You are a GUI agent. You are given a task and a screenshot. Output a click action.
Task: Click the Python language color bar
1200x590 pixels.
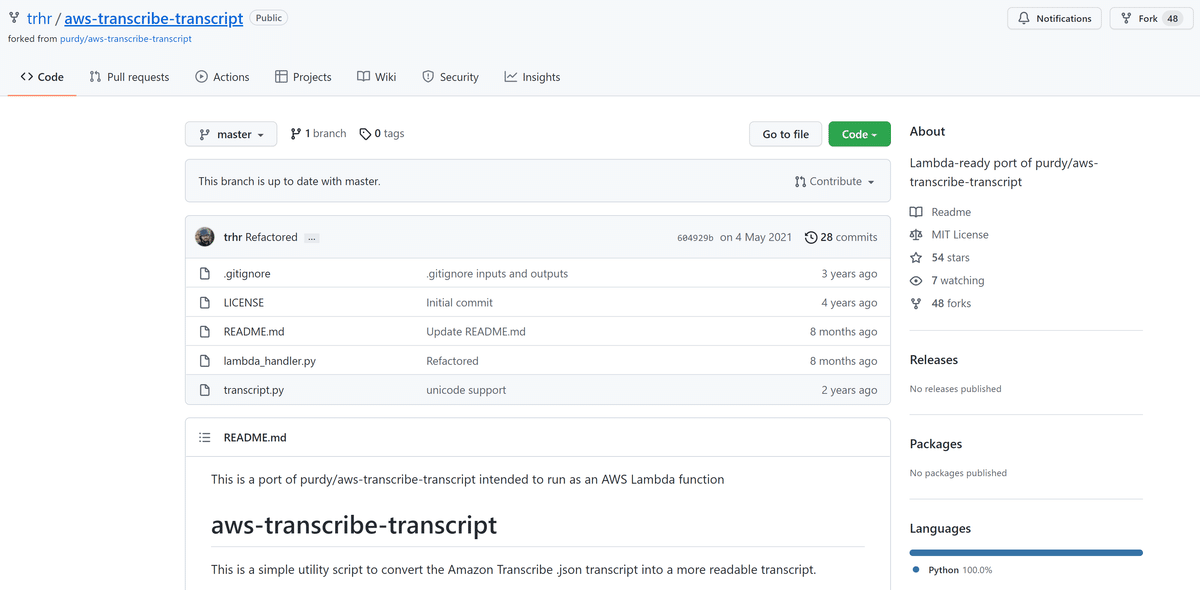tap(1026, 552)
